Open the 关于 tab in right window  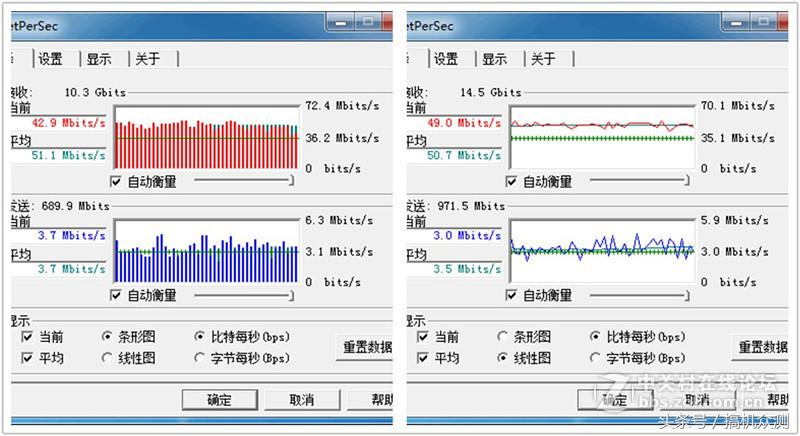[x=543, y=59]
